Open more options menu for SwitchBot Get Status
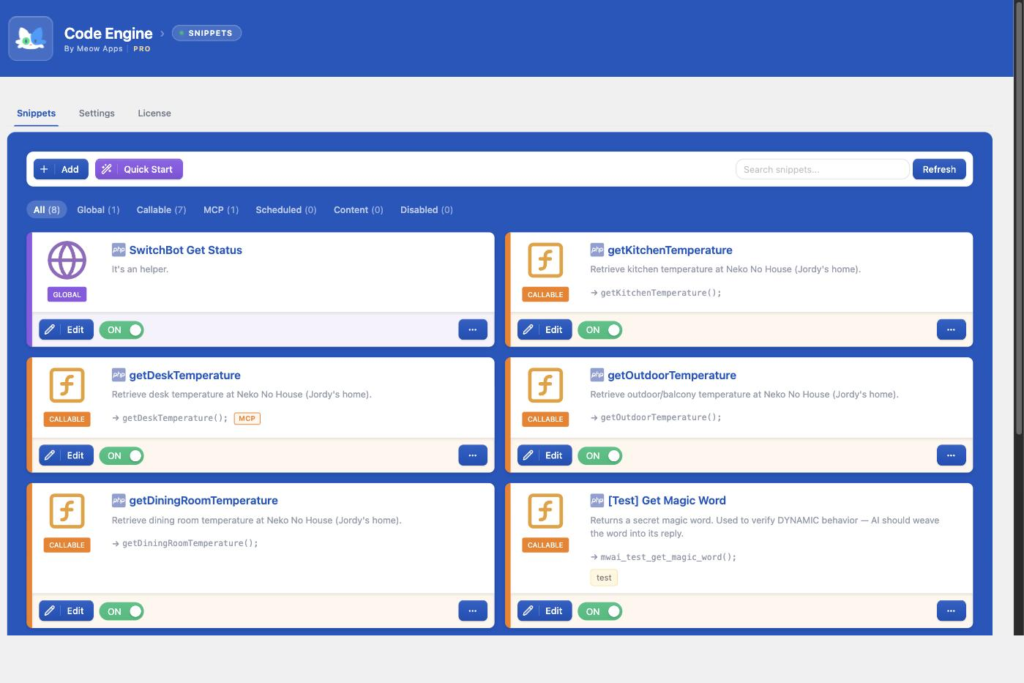1024x683 pixels. click(473, 330)
